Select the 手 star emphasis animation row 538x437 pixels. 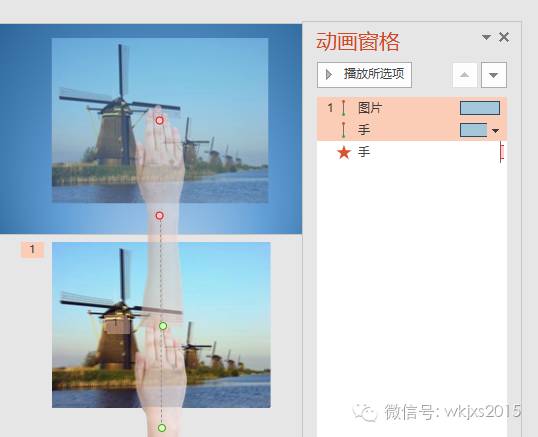click(x=412, y=152)
